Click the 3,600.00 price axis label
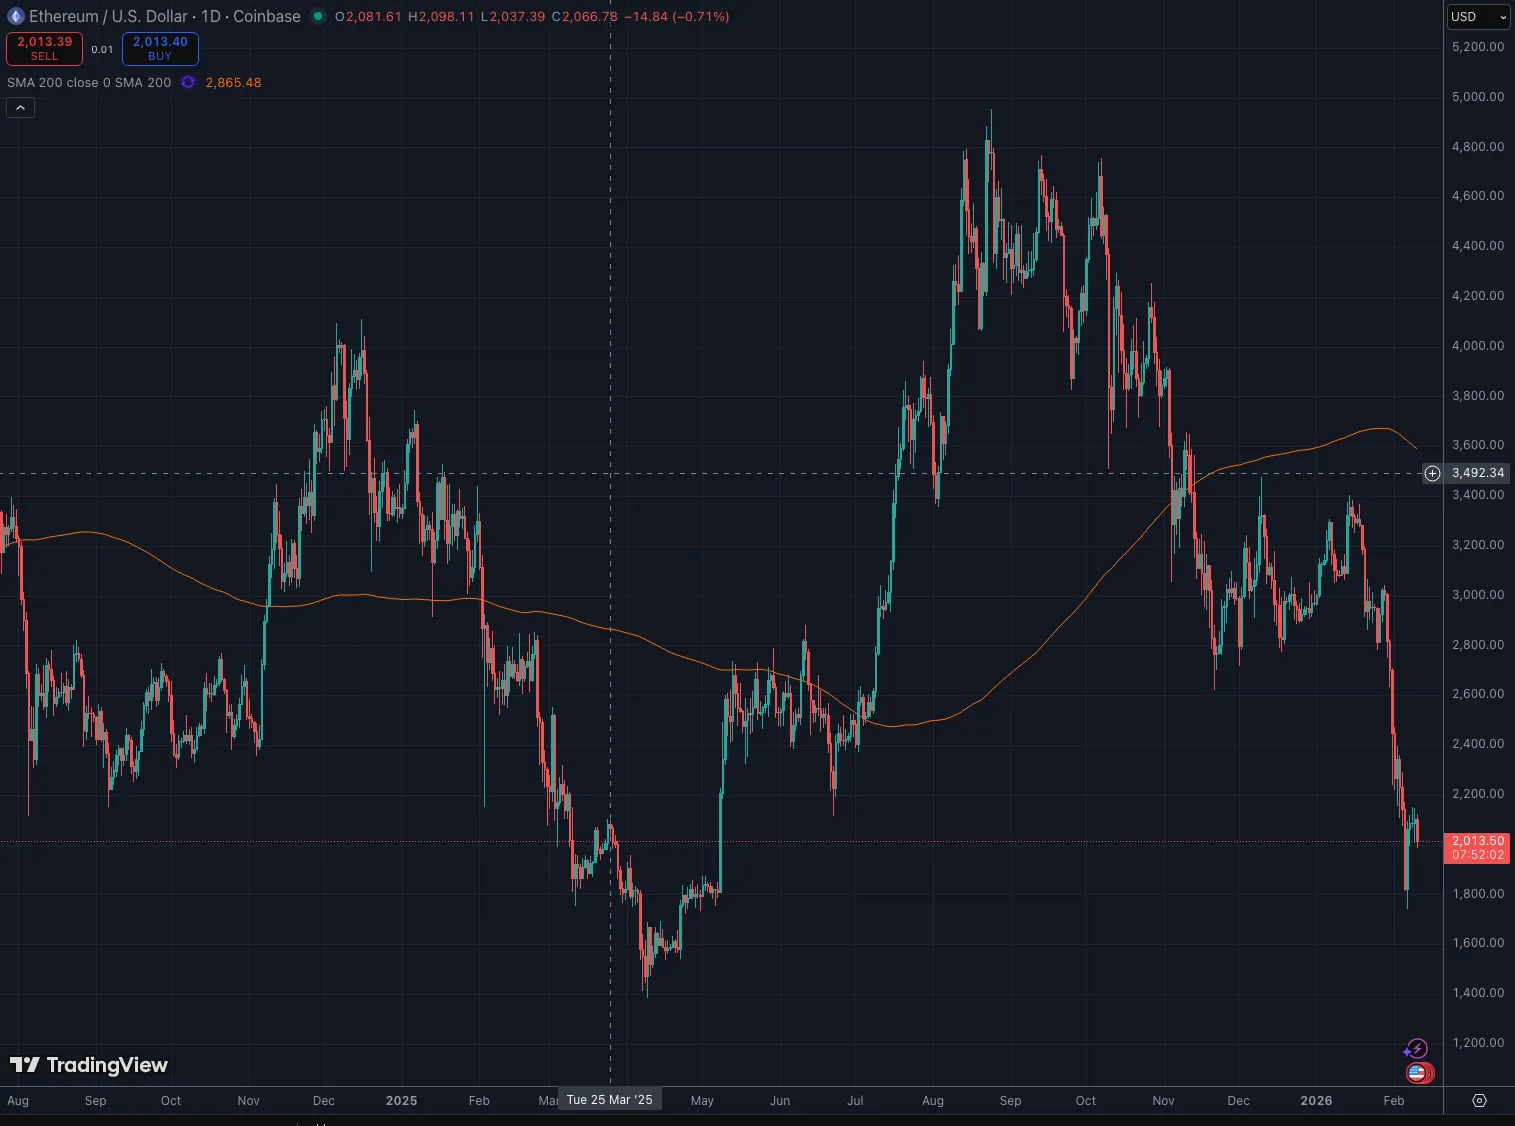This screenshot has width=1515, height=1126. click(1477, 445)
